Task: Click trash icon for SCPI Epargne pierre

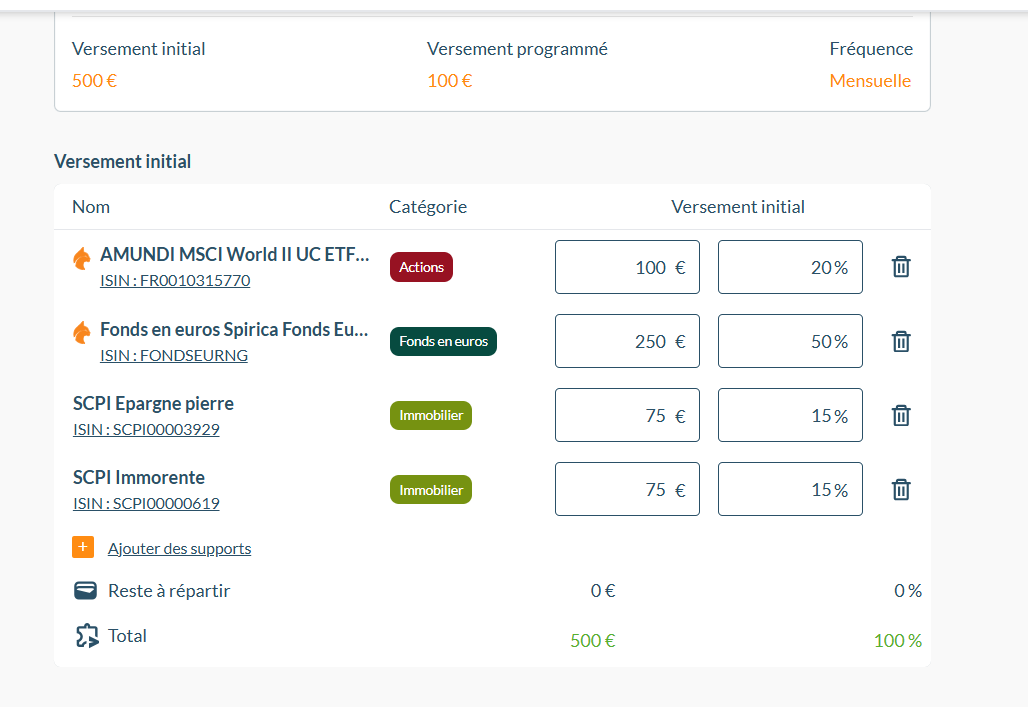Action: (901, 415)
